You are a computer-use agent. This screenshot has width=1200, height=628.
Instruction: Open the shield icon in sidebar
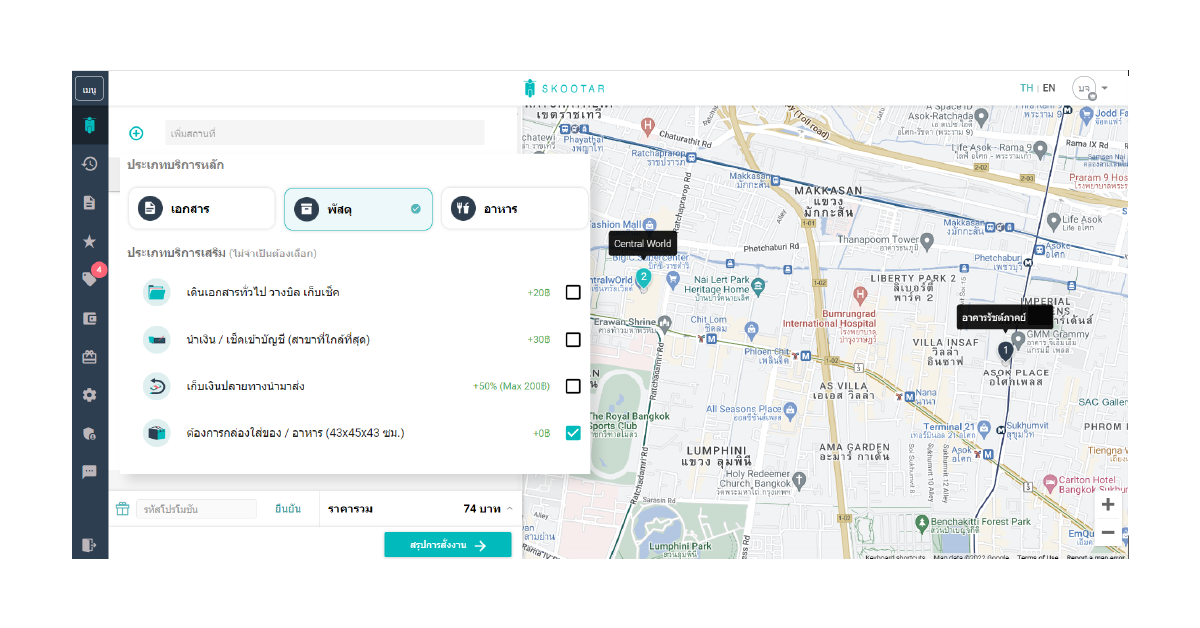(x=89, y=433)
